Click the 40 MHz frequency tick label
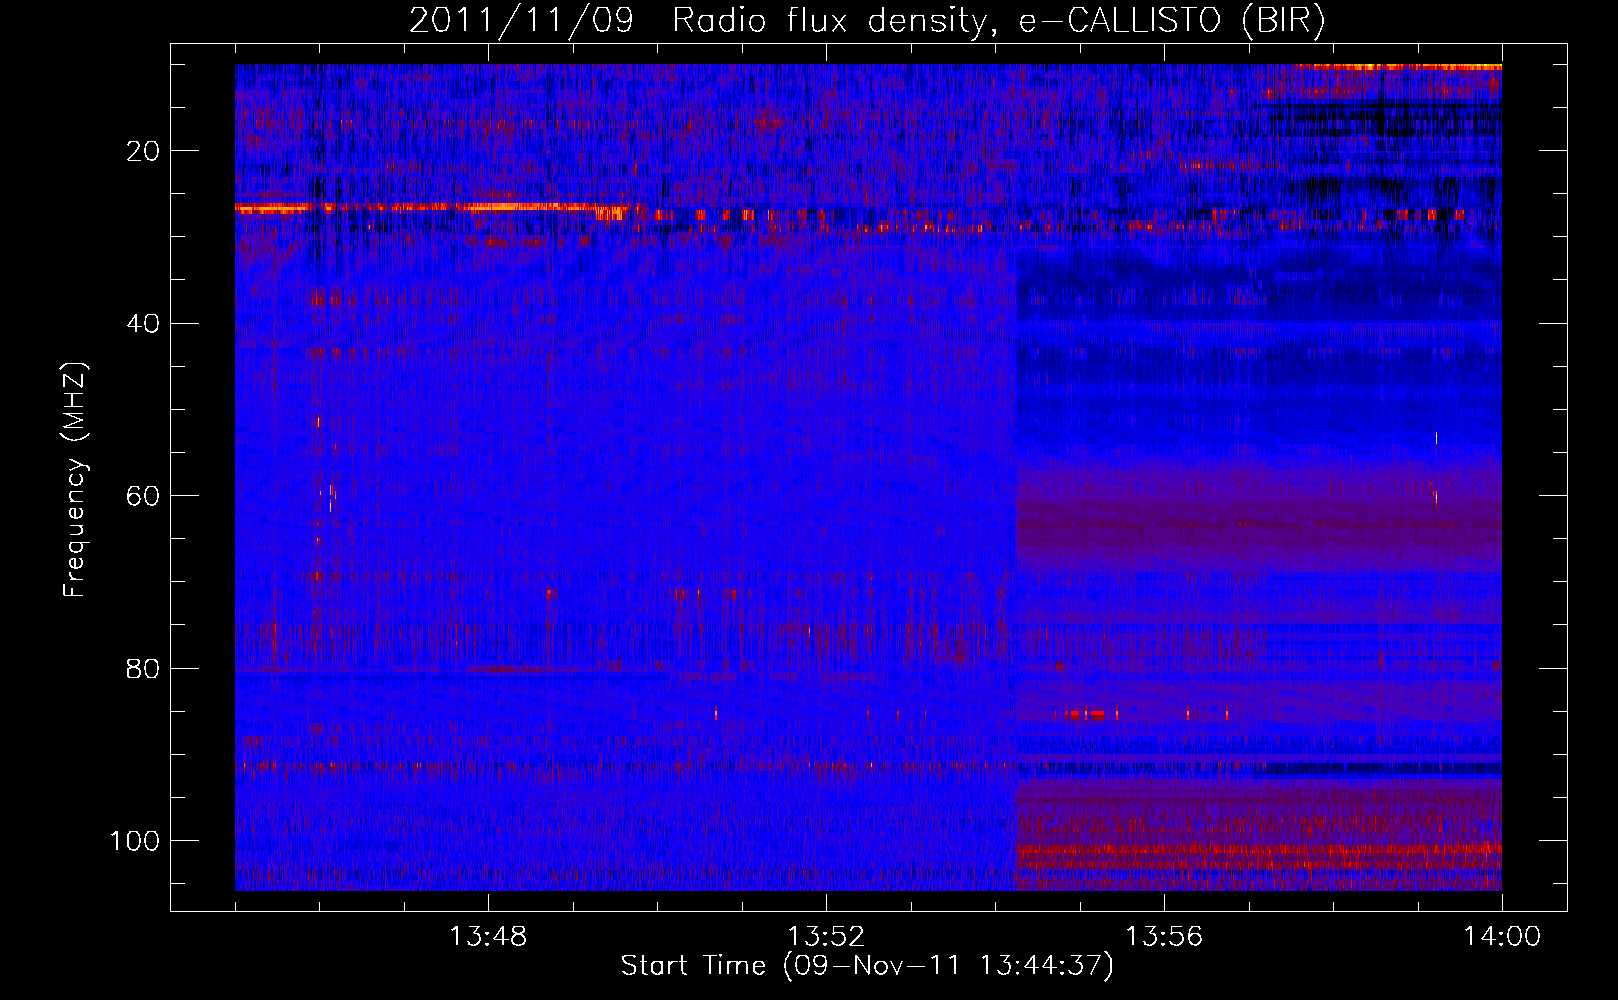The height and width of the screenshot is (1000, 1618). 144,324
